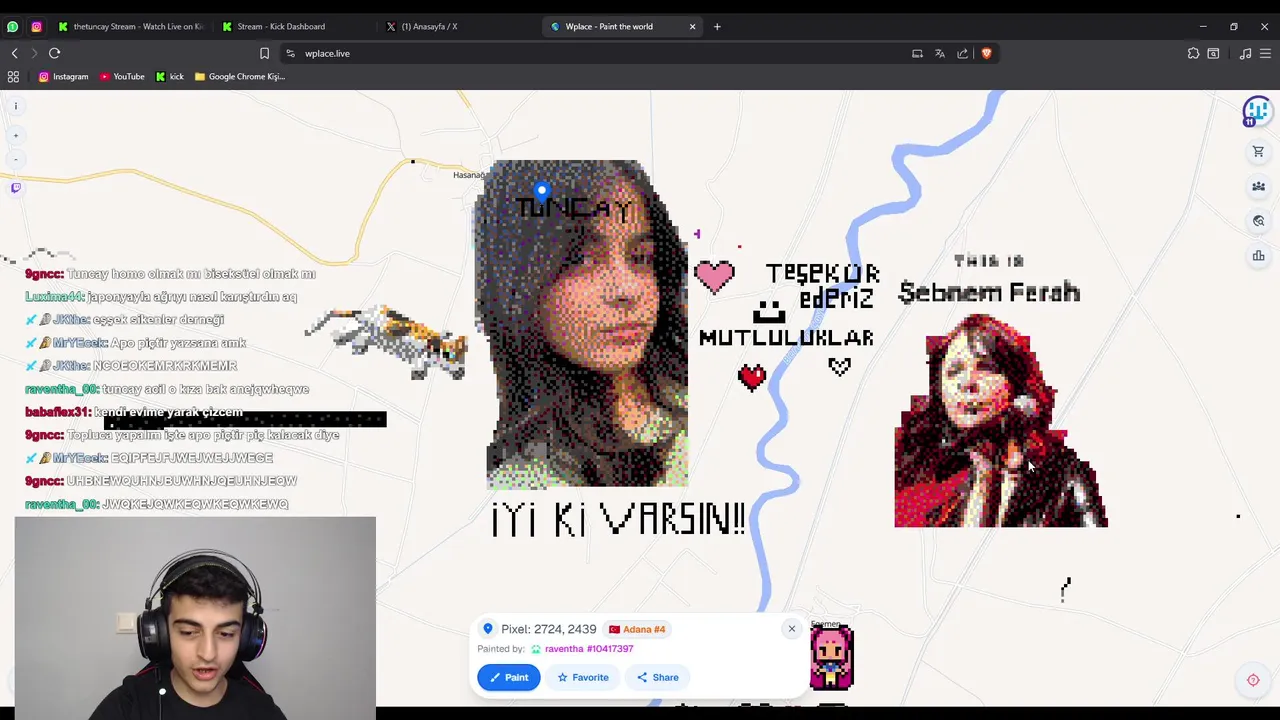1280x720 pixels.
Task: Open the Brave wallet icon
Action: click(1213, 53)
